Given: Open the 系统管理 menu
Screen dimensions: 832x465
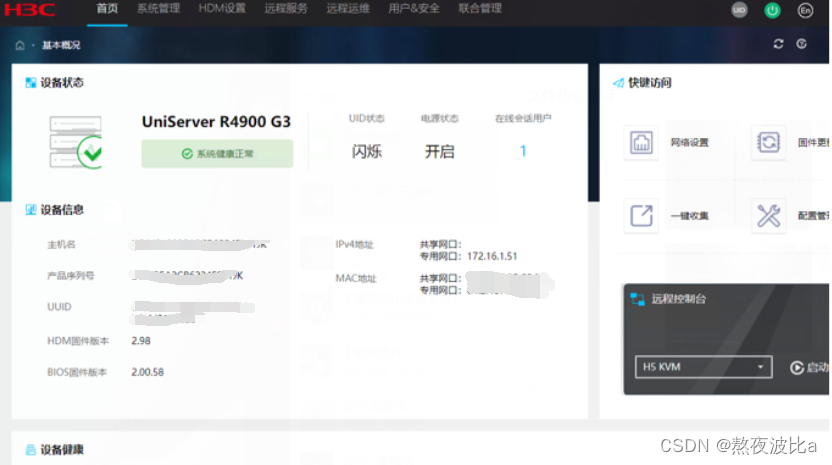Looking at the screenshot, I should (159, 8).
